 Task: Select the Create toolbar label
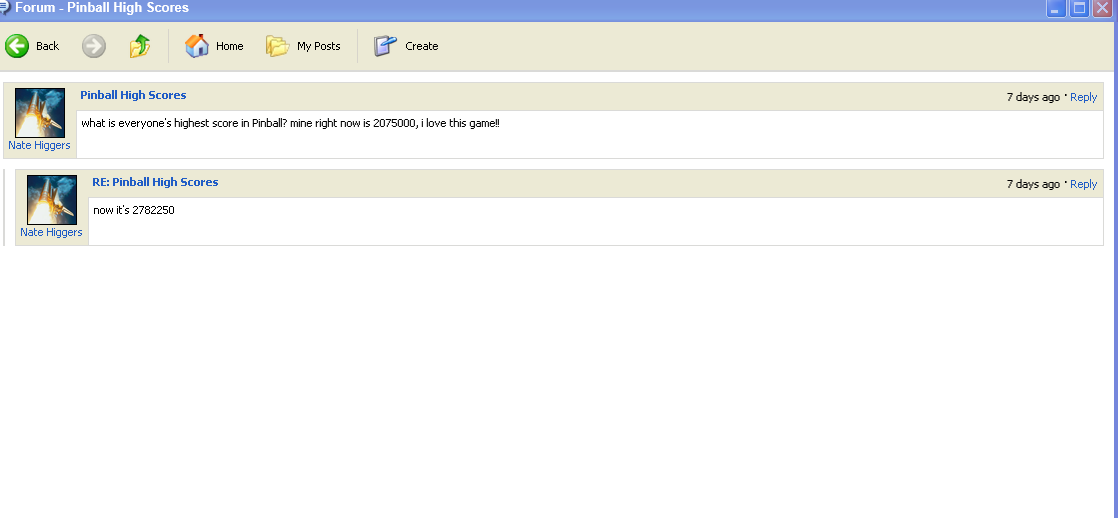(x=421, y=46)
